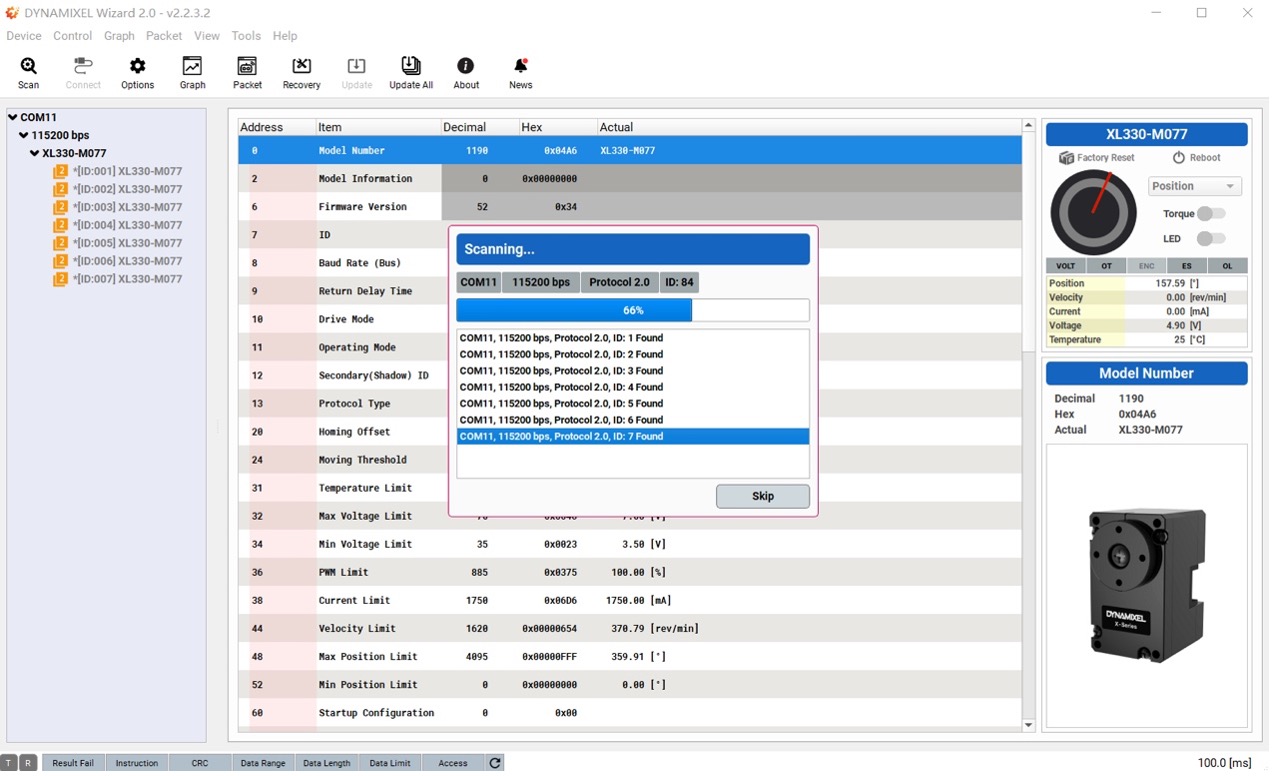Screen dimensions: 1274x776
Task: Select the ID:004 XL330-M077 device icon
Action: point(60,225)
